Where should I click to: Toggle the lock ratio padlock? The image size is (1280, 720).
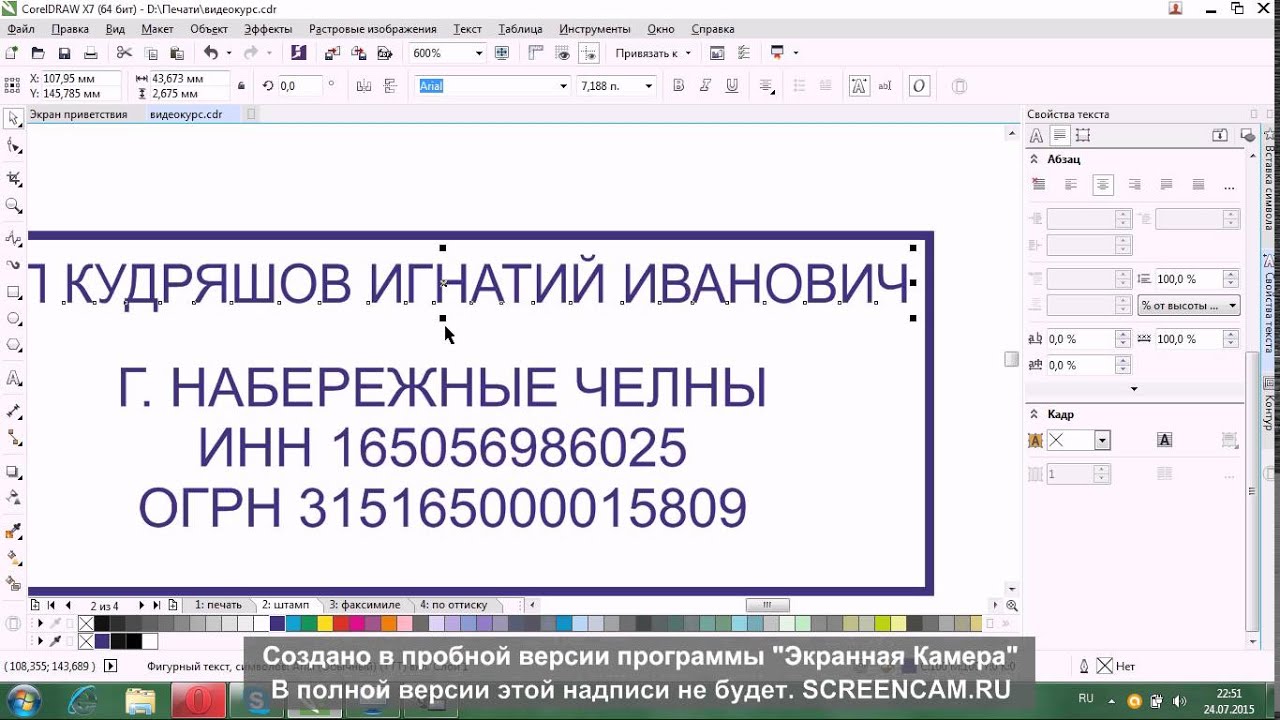click(x=241, y=86)
